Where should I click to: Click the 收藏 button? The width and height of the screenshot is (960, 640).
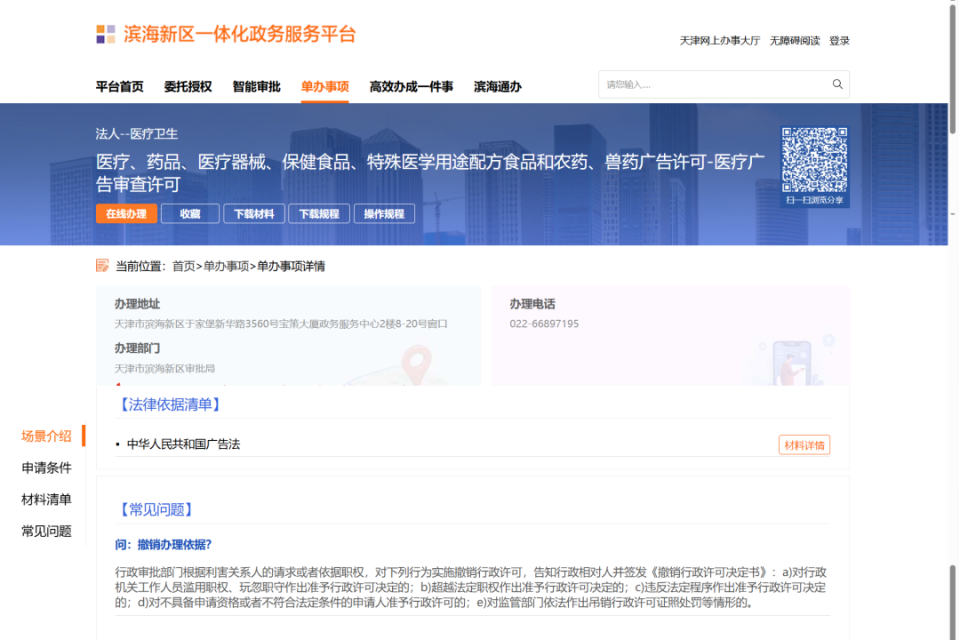pyautogui.click(x=190, y=214)
